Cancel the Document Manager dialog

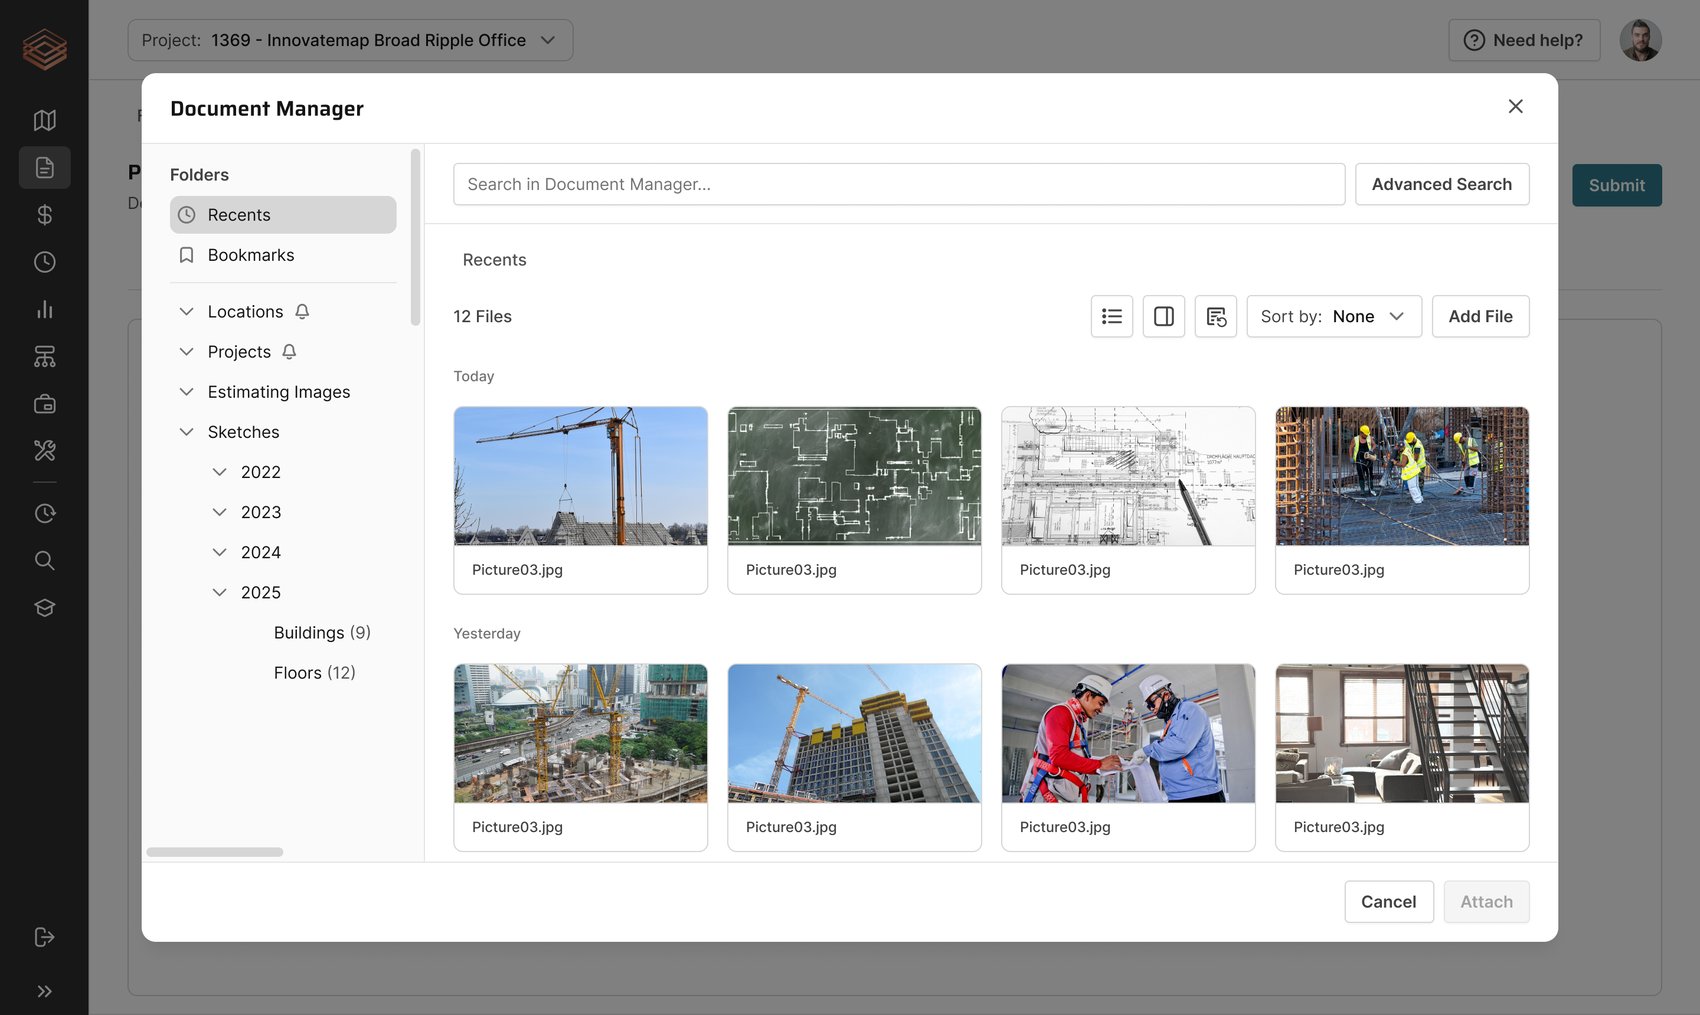1388,902
